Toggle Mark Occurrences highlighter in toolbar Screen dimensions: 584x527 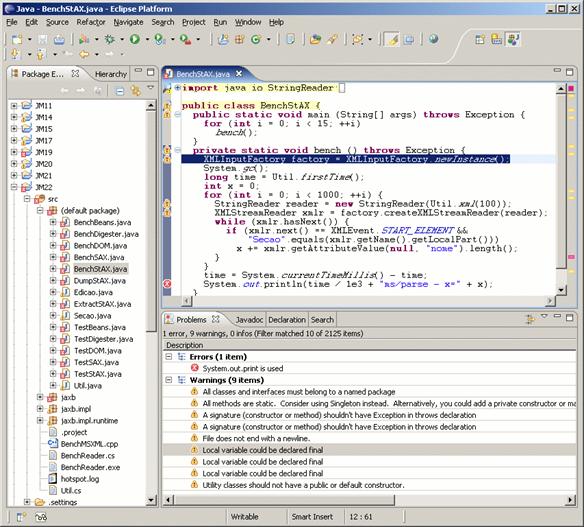(x=393, y=39)
